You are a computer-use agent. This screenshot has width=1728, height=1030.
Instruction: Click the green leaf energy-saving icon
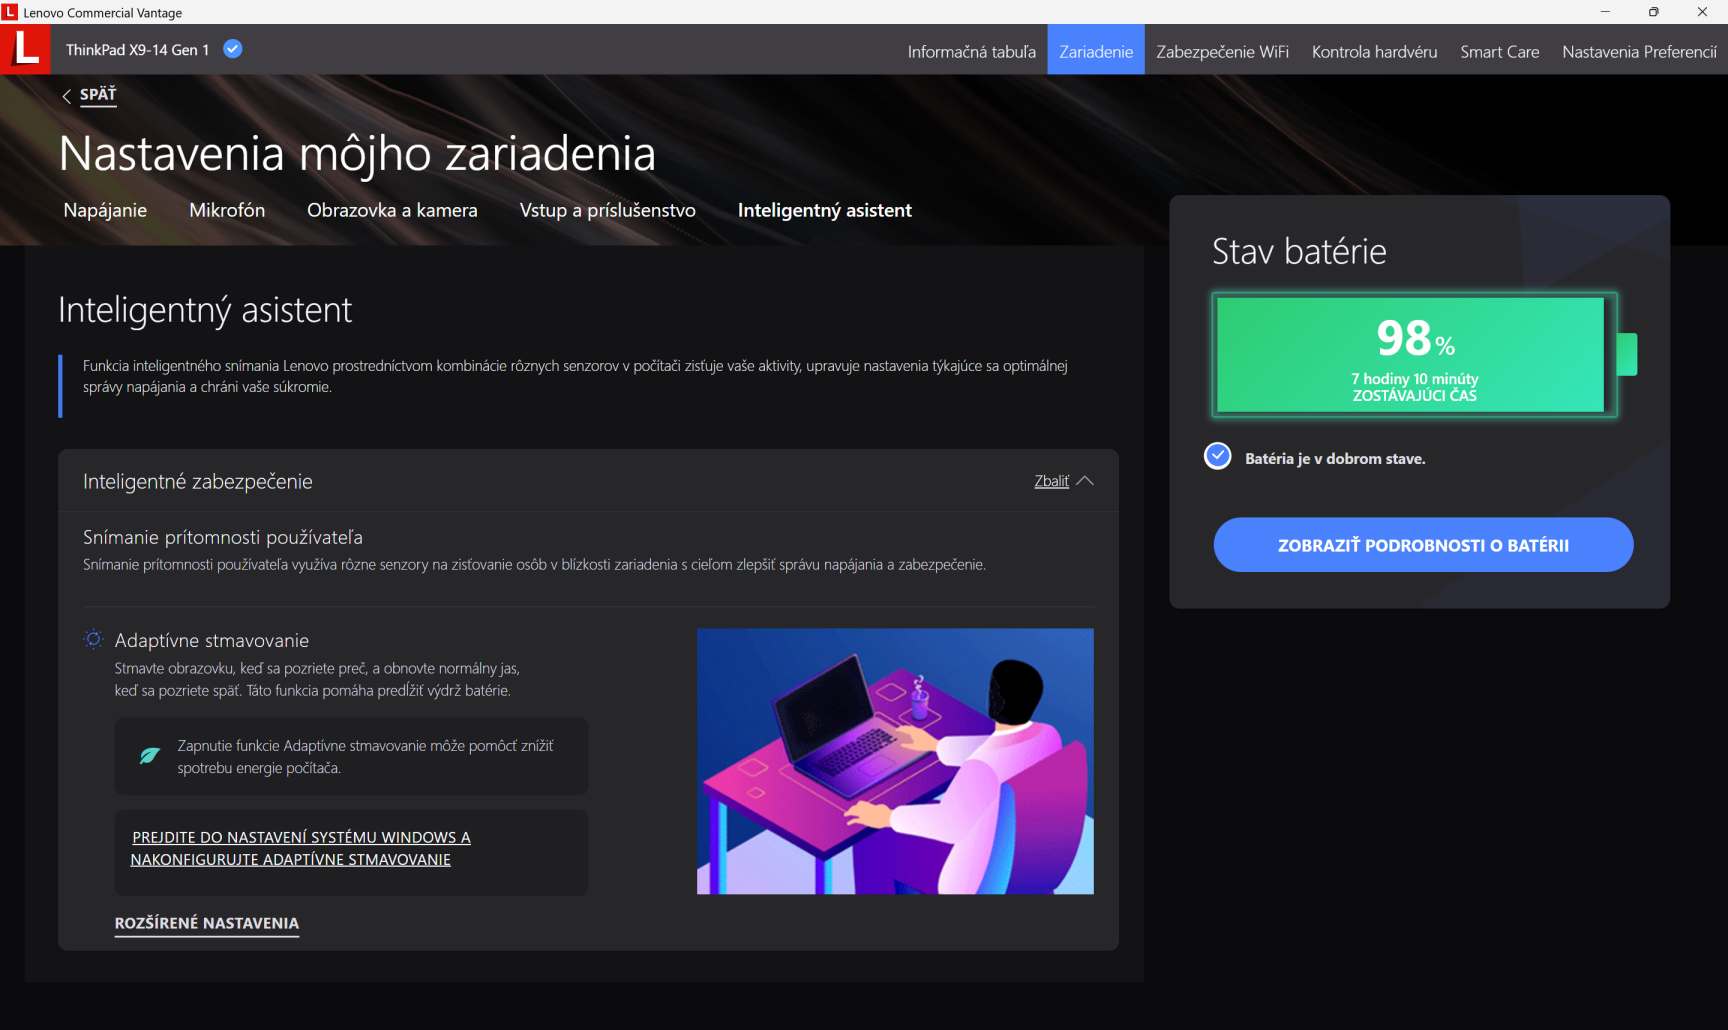tap(150, 756)
